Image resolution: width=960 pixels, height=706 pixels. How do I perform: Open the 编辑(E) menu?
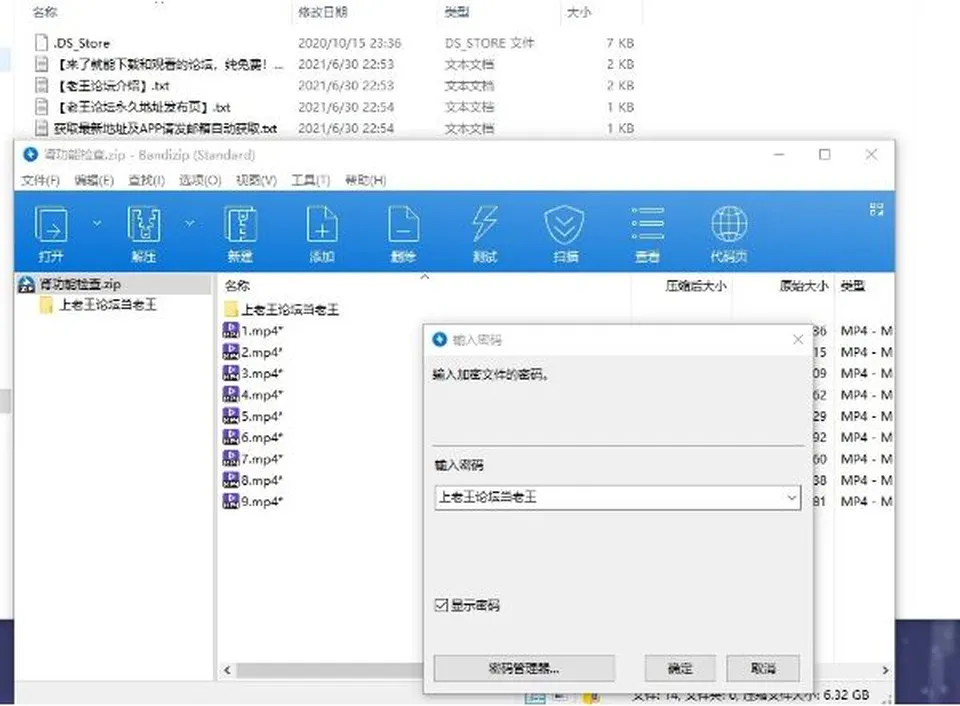tap(94, 180)
